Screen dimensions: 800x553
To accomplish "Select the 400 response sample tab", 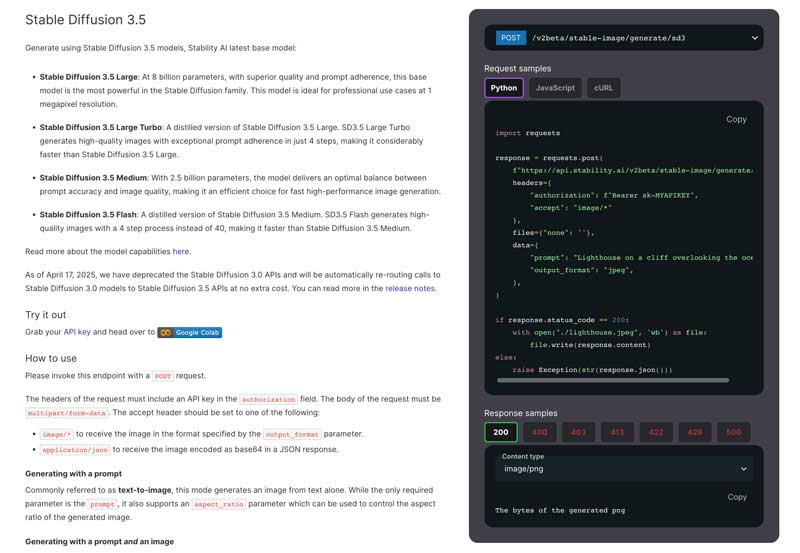I will pyautogui.click(x=539, y=432).
